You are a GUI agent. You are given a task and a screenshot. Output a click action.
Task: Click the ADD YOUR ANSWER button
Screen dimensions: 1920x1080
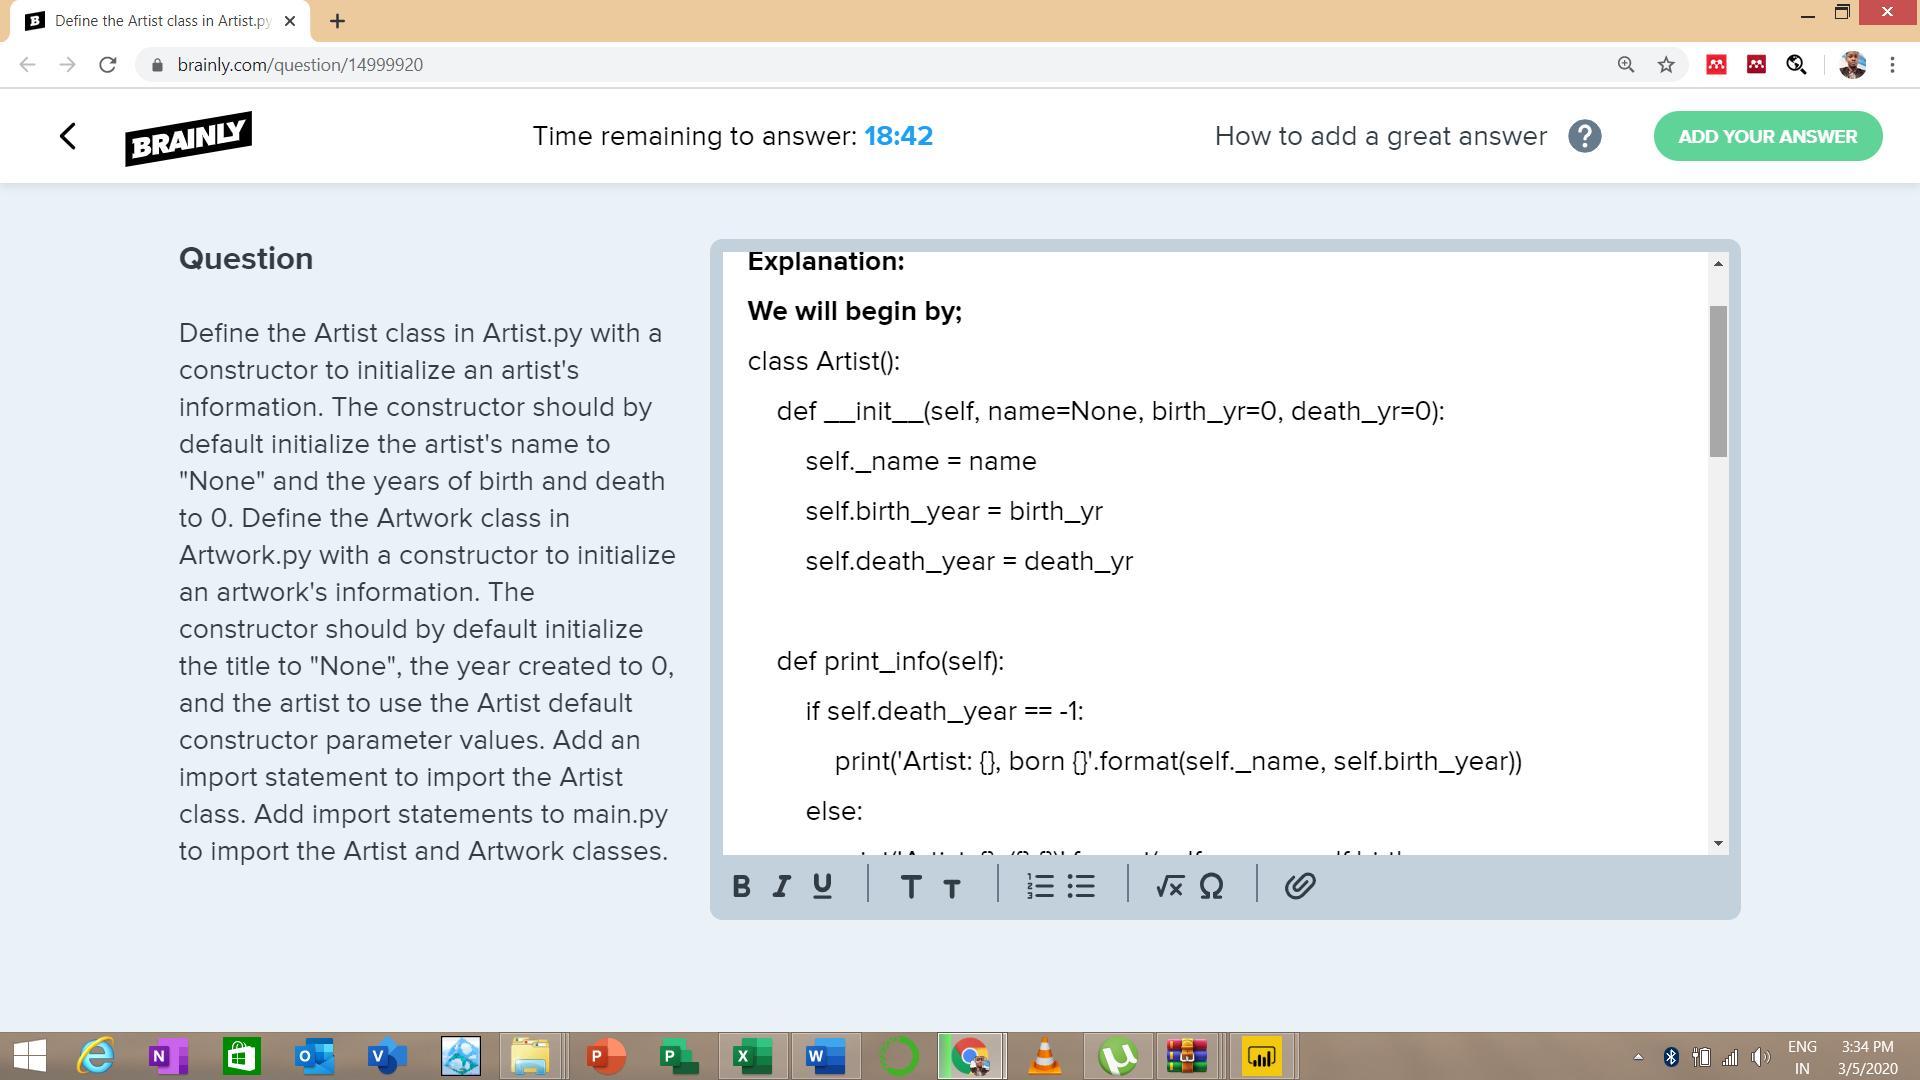click(x=1767, y=137)
